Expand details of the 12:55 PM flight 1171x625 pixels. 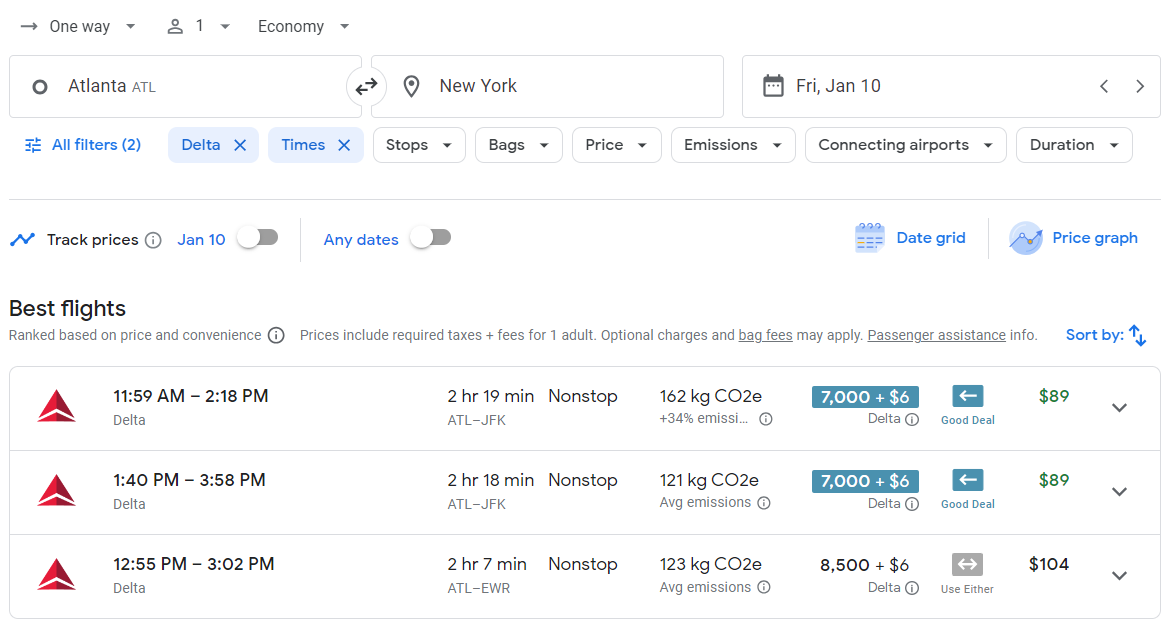click(x=1119, y=575)
